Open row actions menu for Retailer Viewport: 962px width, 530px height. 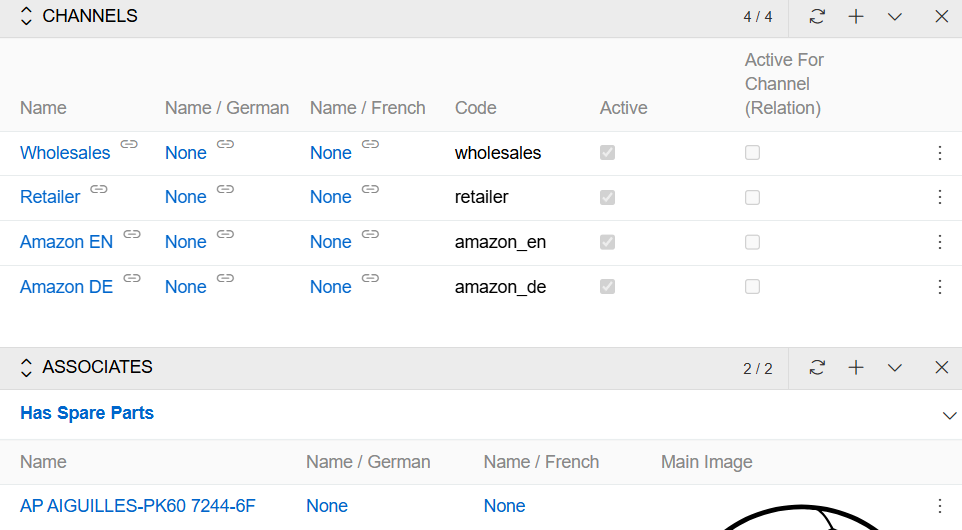940,197
